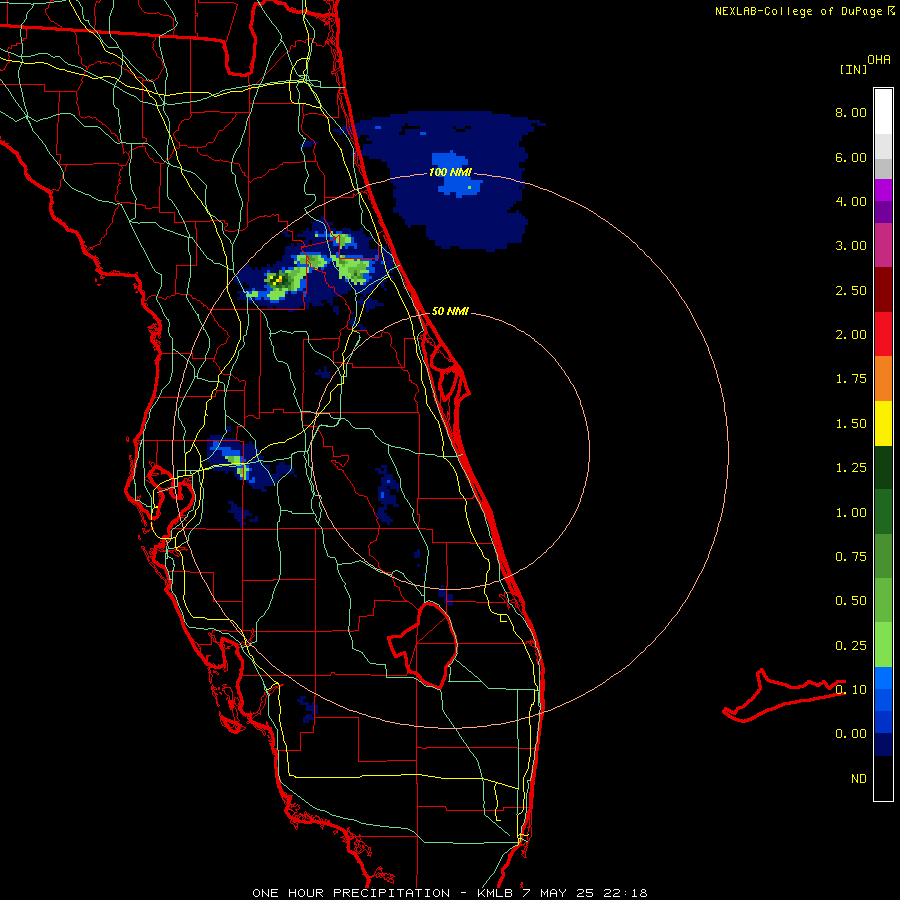Viewport: 900px width, 900px height.
Task: Select the 0.10 legend value
Action: [851, 690]
